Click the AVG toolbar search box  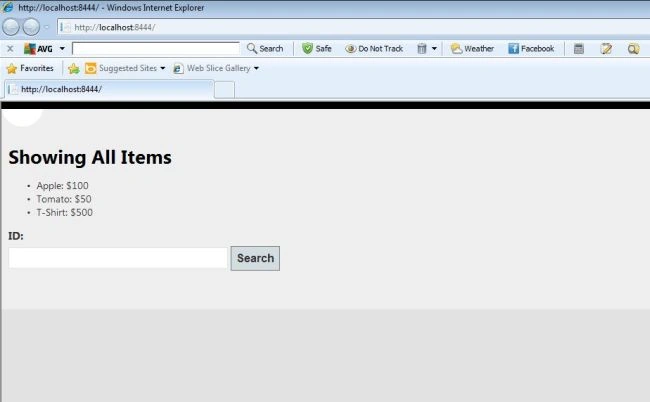click(x=156, y=48)
